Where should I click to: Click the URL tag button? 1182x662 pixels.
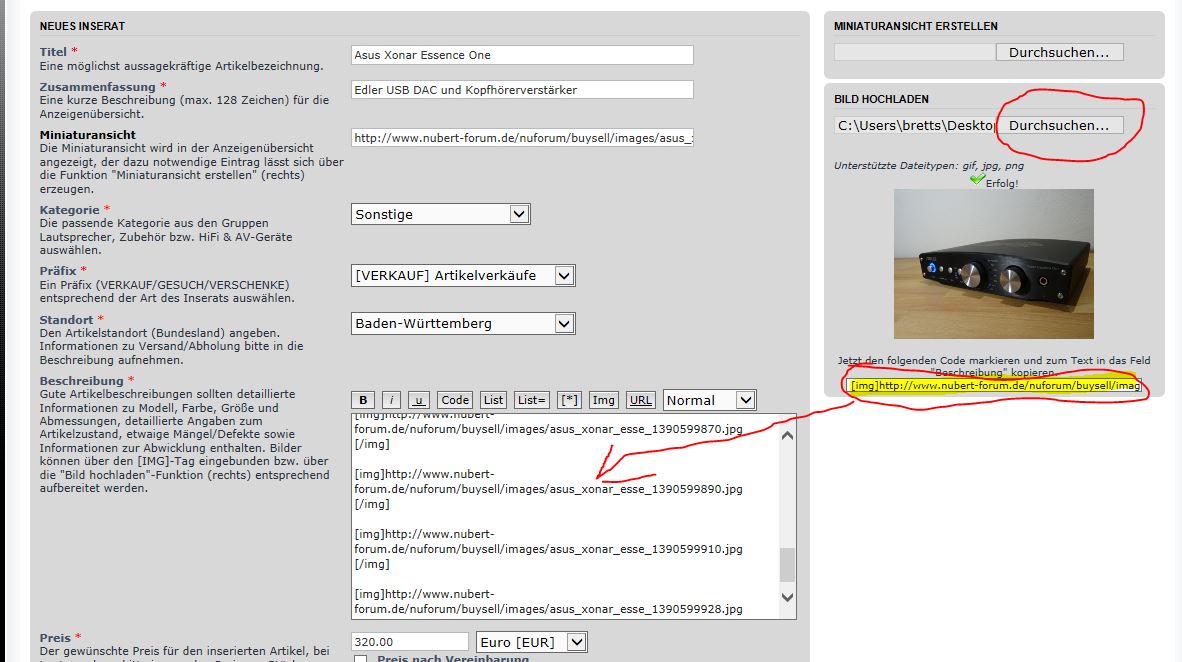[x=641, y=400]
